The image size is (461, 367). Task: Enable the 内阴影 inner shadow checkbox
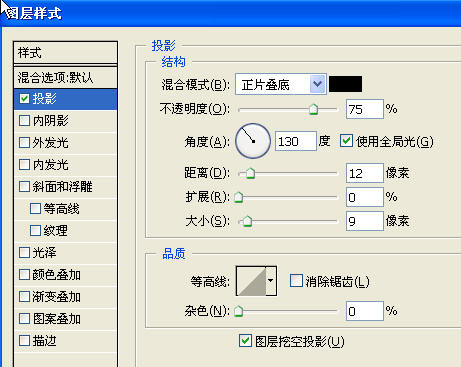point(24,120)
